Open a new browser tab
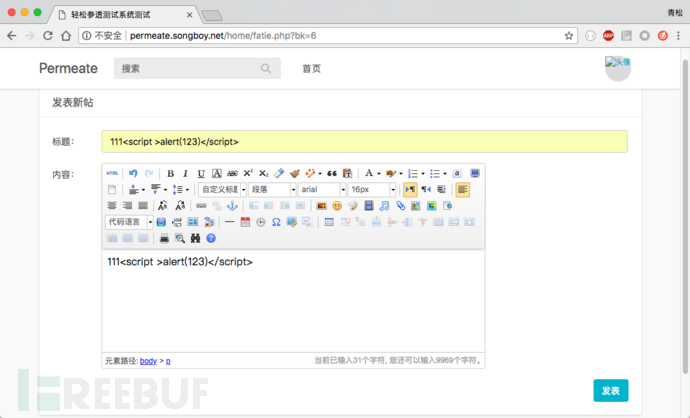The image size is (690, 418). click(212, 16)
